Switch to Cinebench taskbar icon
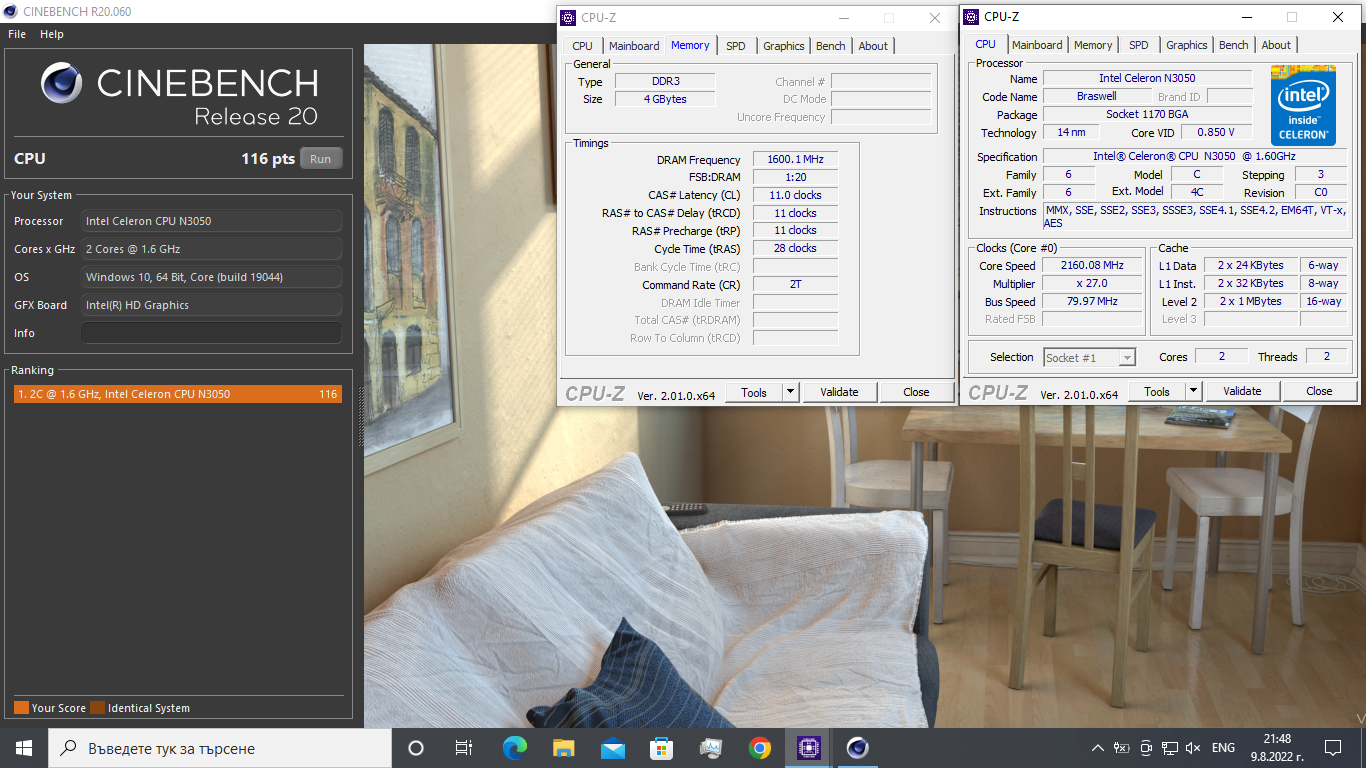This screenshot has width=1366, height=768. pyautogui.click(x=857, y=748)
